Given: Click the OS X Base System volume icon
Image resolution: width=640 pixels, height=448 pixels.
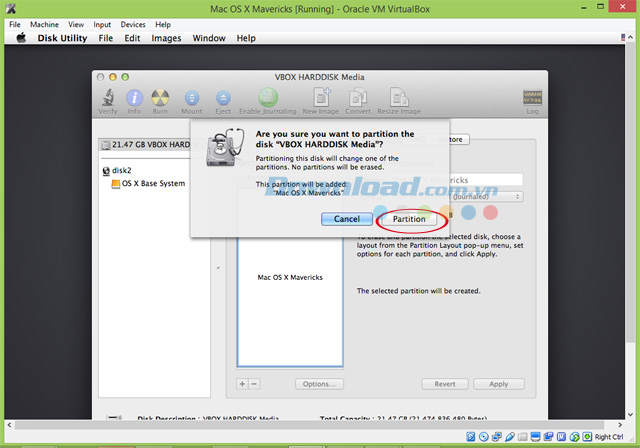Looking at the screenshot, I should pos(116,184).
